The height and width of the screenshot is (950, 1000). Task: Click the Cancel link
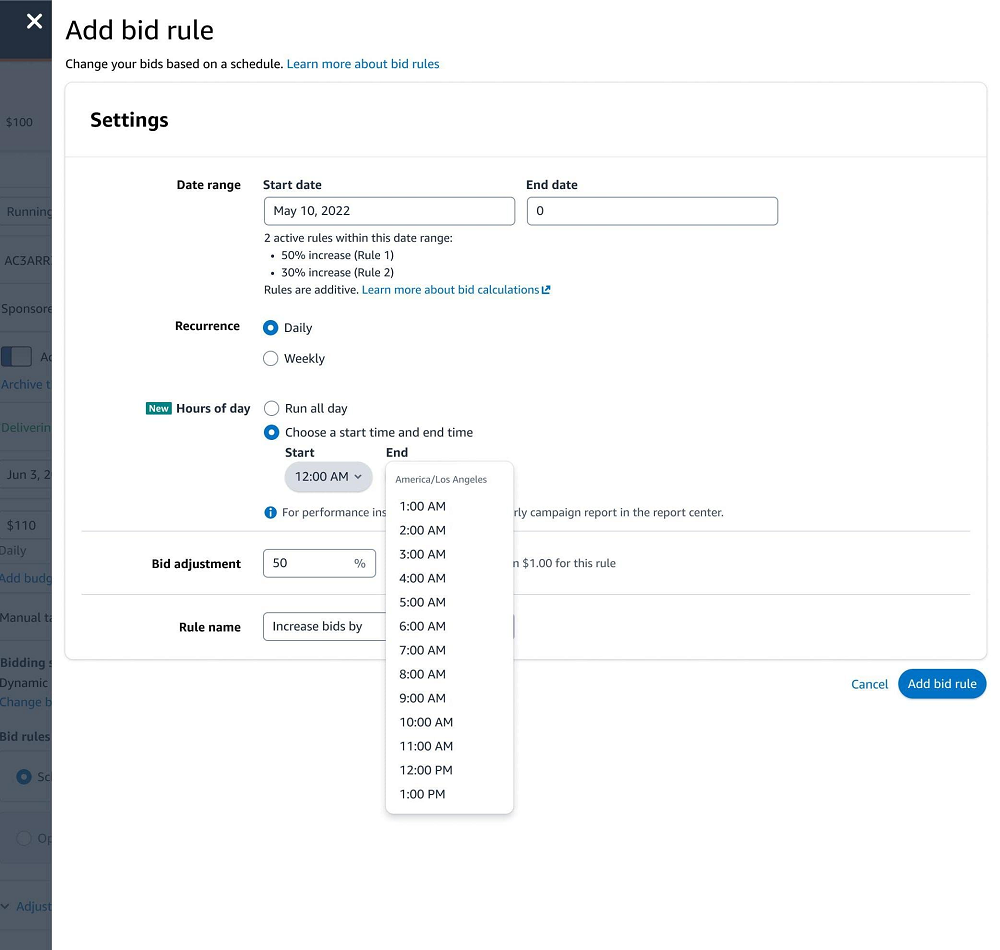tap(868, 684)
